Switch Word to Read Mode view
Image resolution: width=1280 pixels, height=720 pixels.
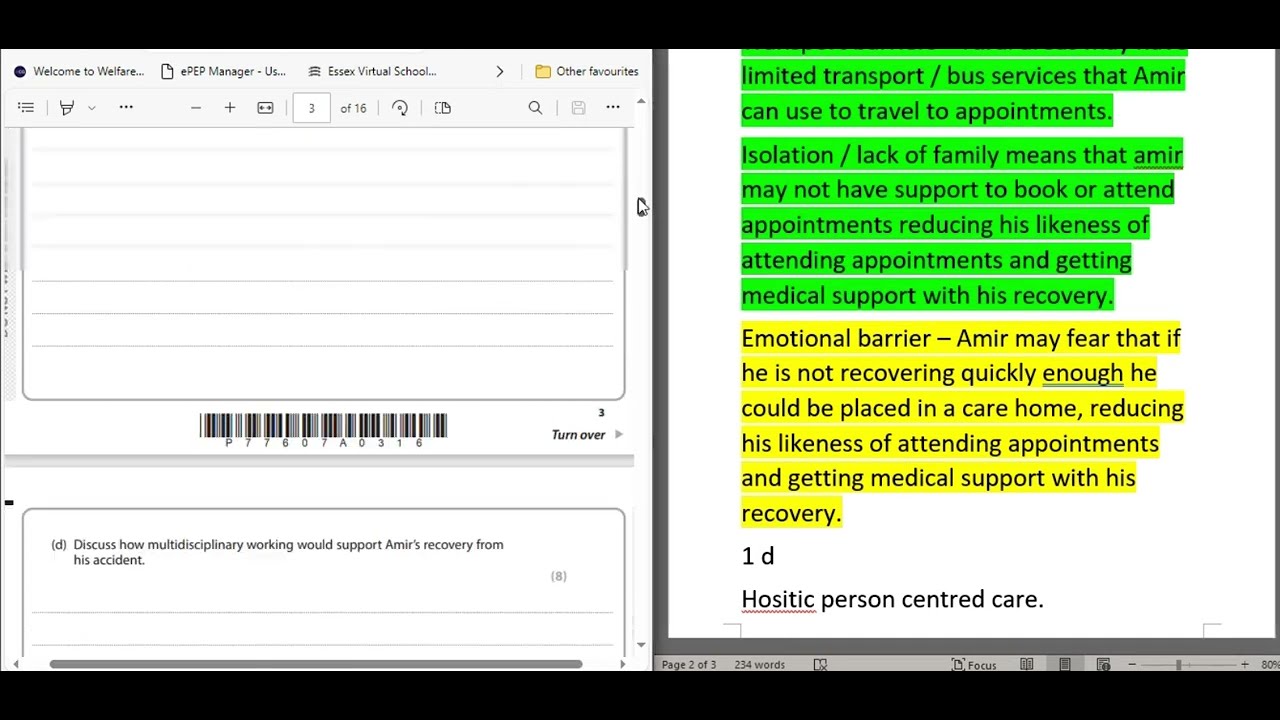click(x=1027, y=665)
